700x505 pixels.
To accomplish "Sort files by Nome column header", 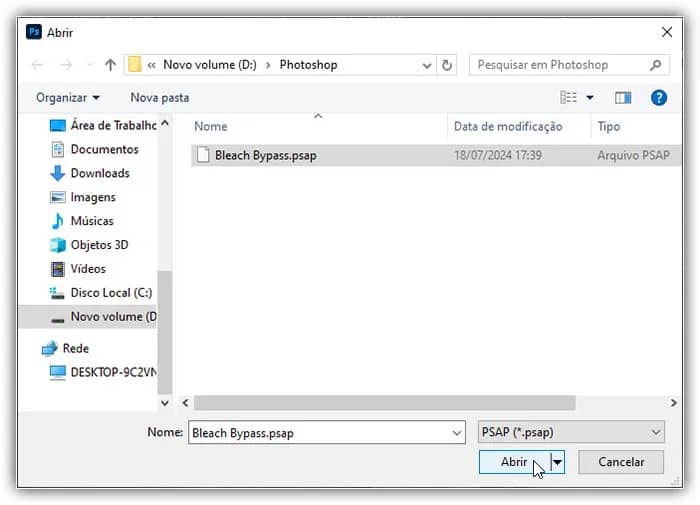I will pos(211,127).
